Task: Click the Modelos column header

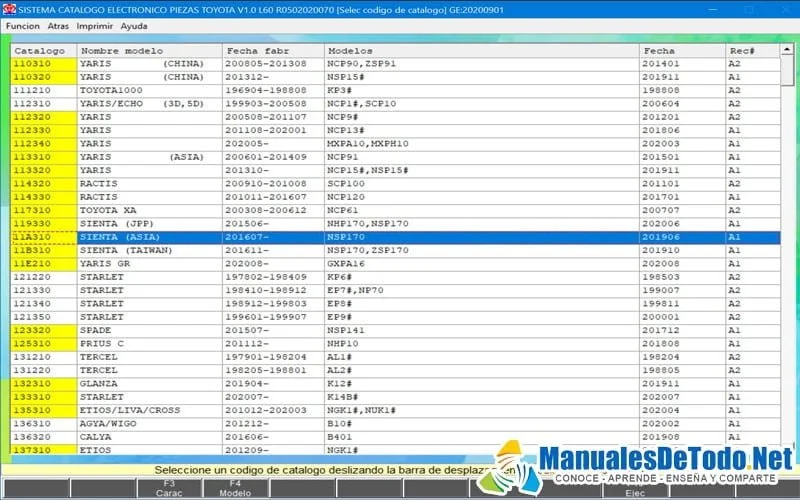Action: (x=482, y=51)
